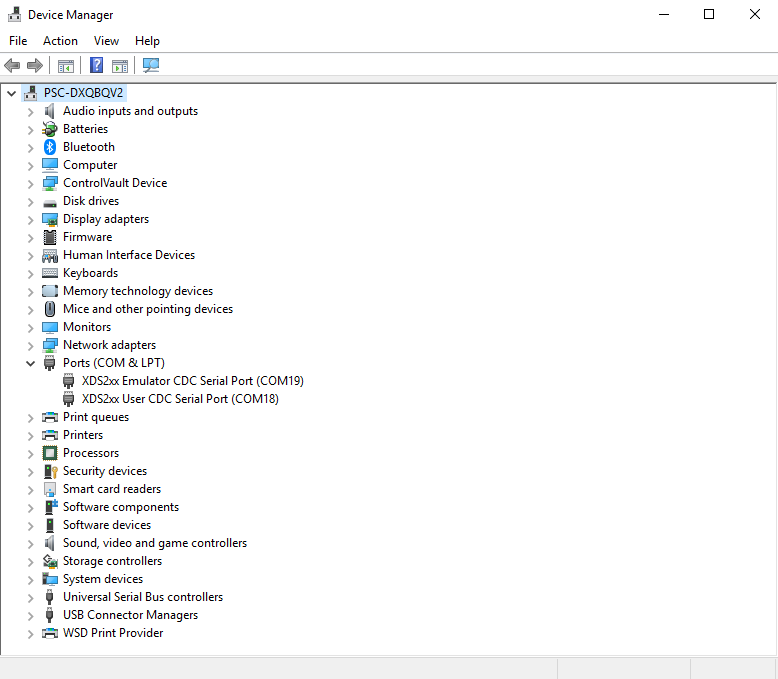The image size is (778, 679).
Task: Click the Human Interface Devices icon
Action: (50, 256)
